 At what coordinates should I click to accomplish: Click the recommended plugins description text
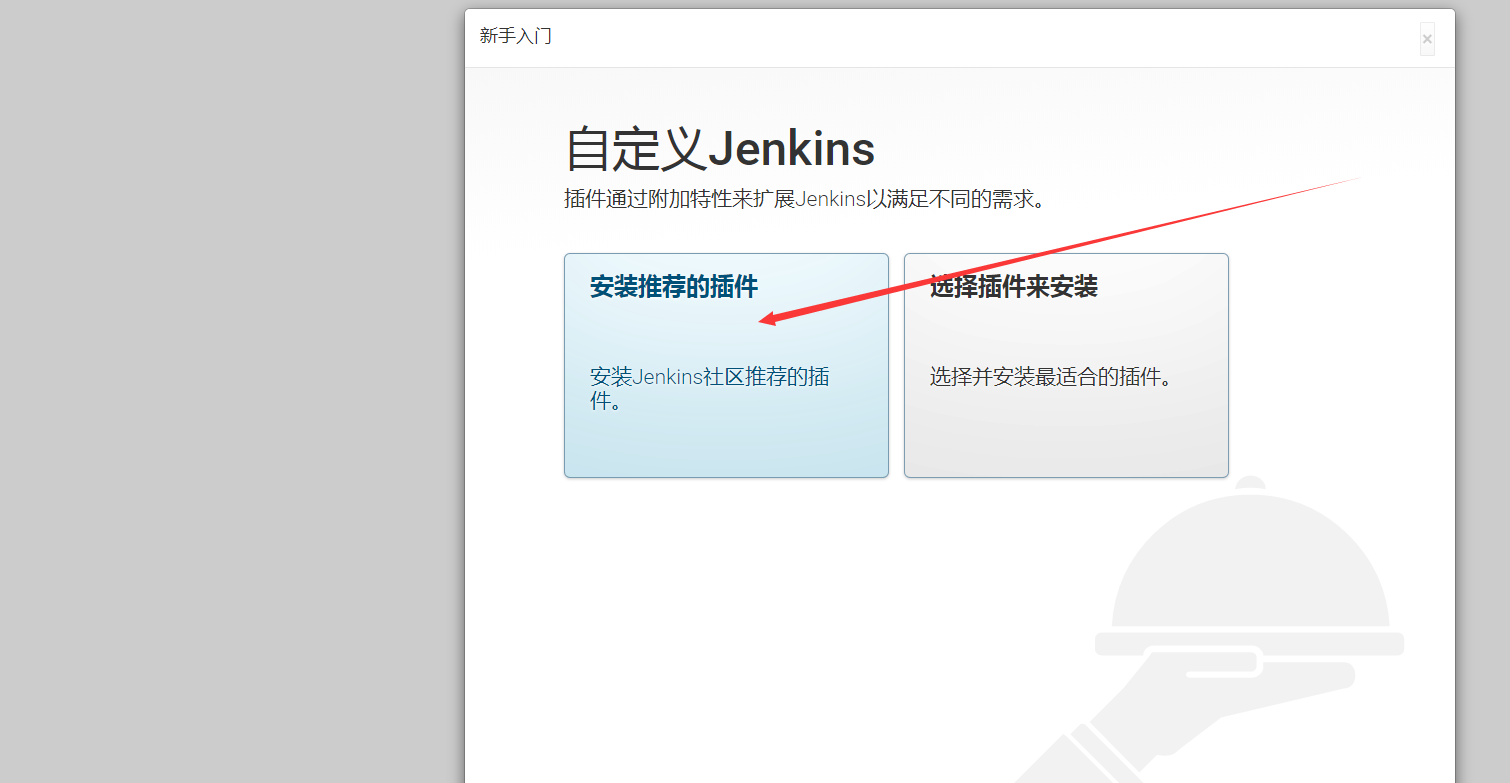(x=707, y=389)
